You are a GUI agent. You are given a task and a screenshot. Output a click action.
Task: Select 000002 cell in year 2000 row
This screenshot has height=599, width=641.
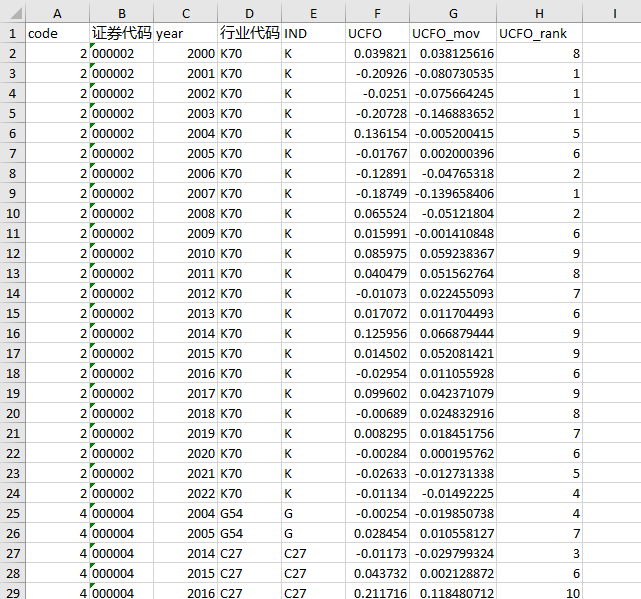click(121, 53)
